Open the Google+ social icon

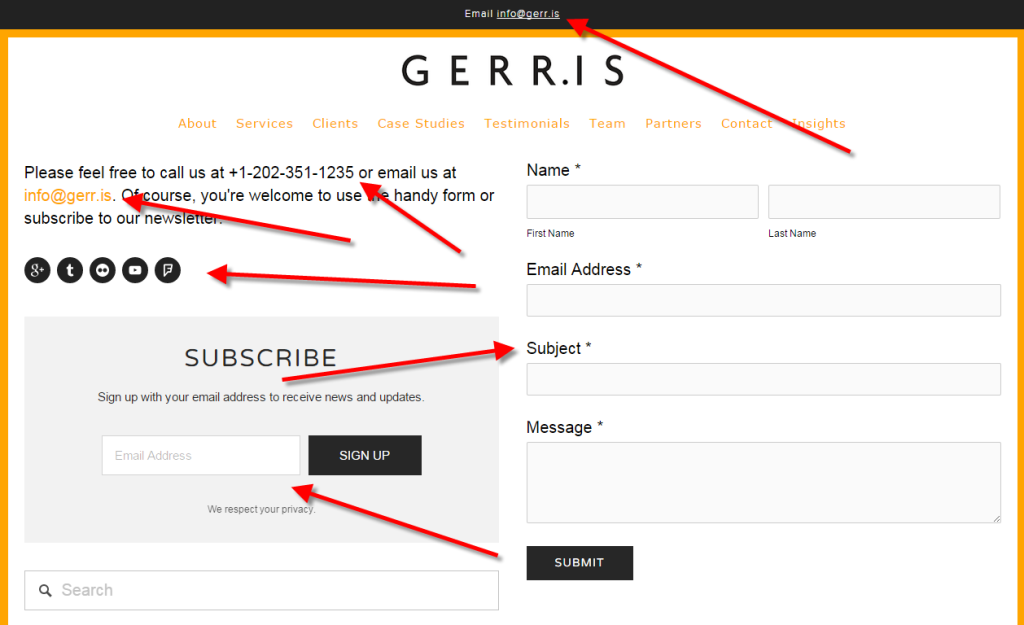point(36,270)
